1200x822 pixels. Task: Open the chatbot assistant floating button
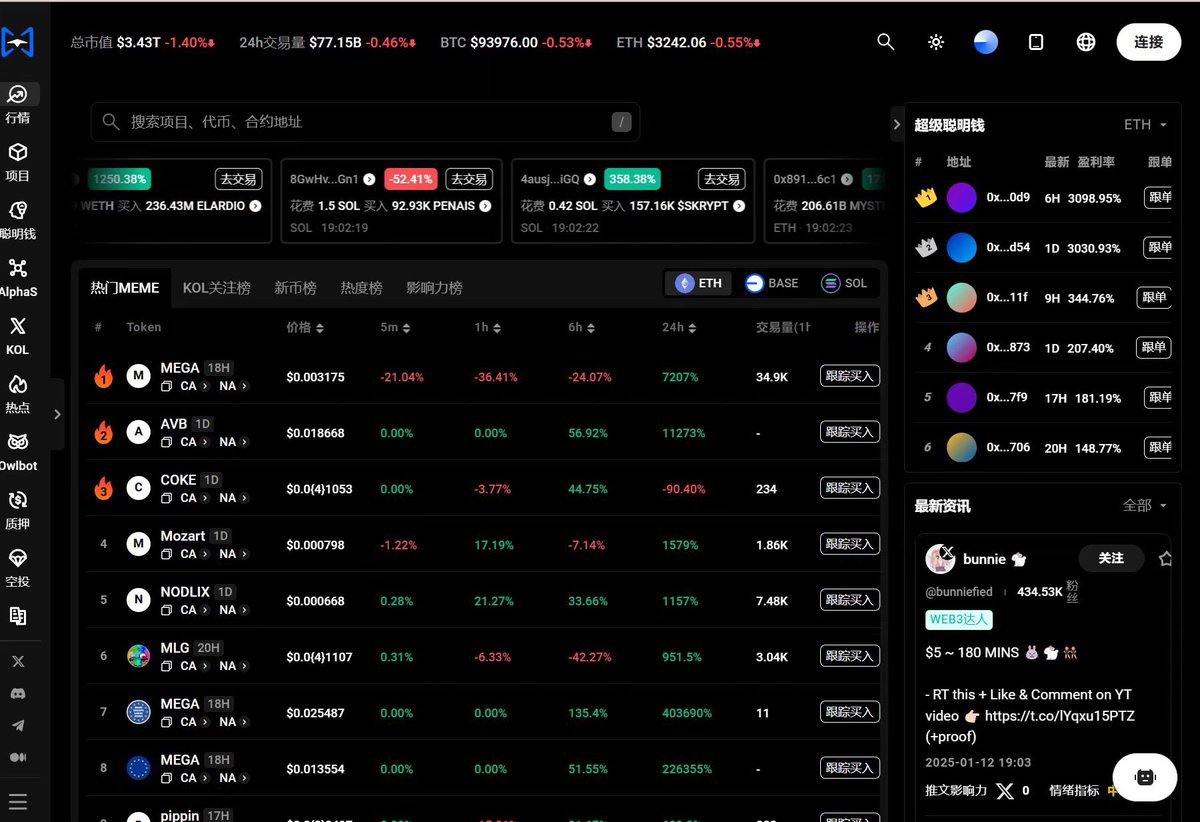click(x=1145, y=777)
